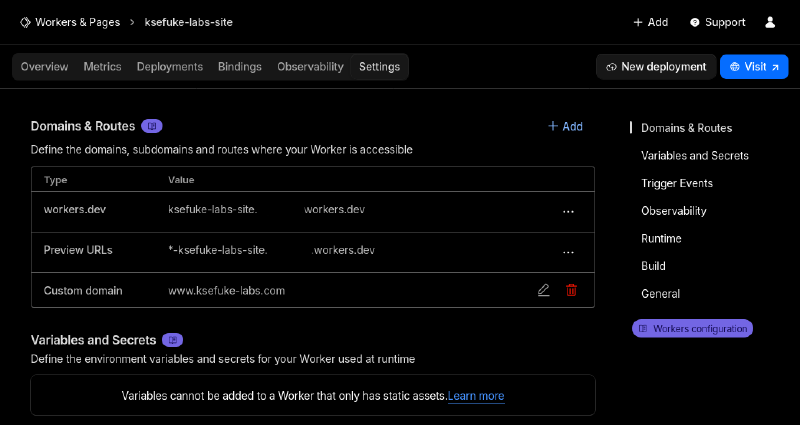Jump to Variables and Secrets in sidebar
The height and width of the screenshot is (425, 800).
tap(695, 156)
